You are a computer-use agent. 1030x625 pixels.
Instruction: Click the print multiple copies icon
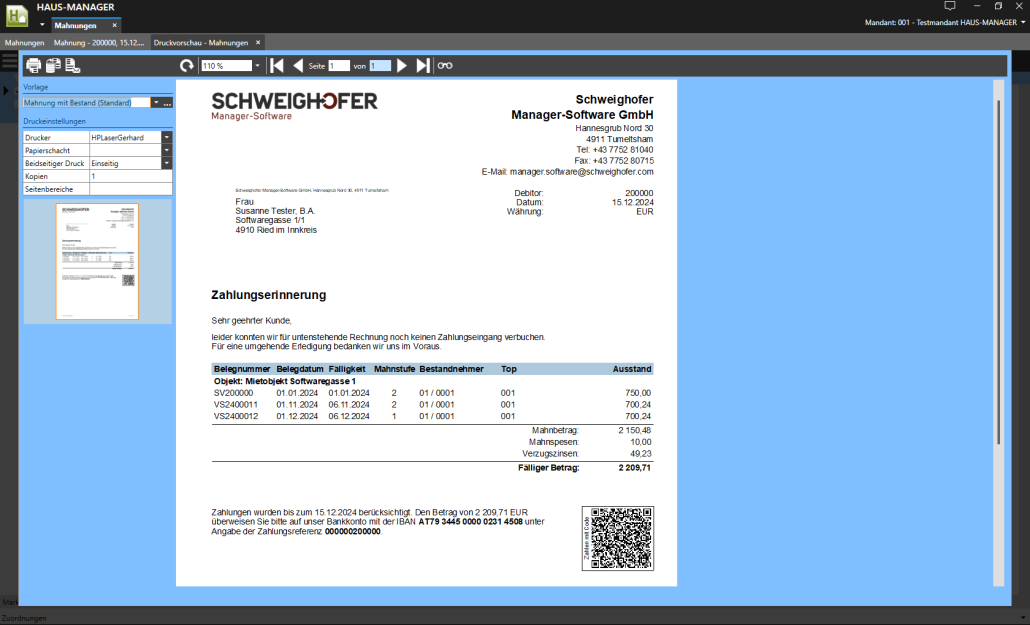tap(53, 66)
